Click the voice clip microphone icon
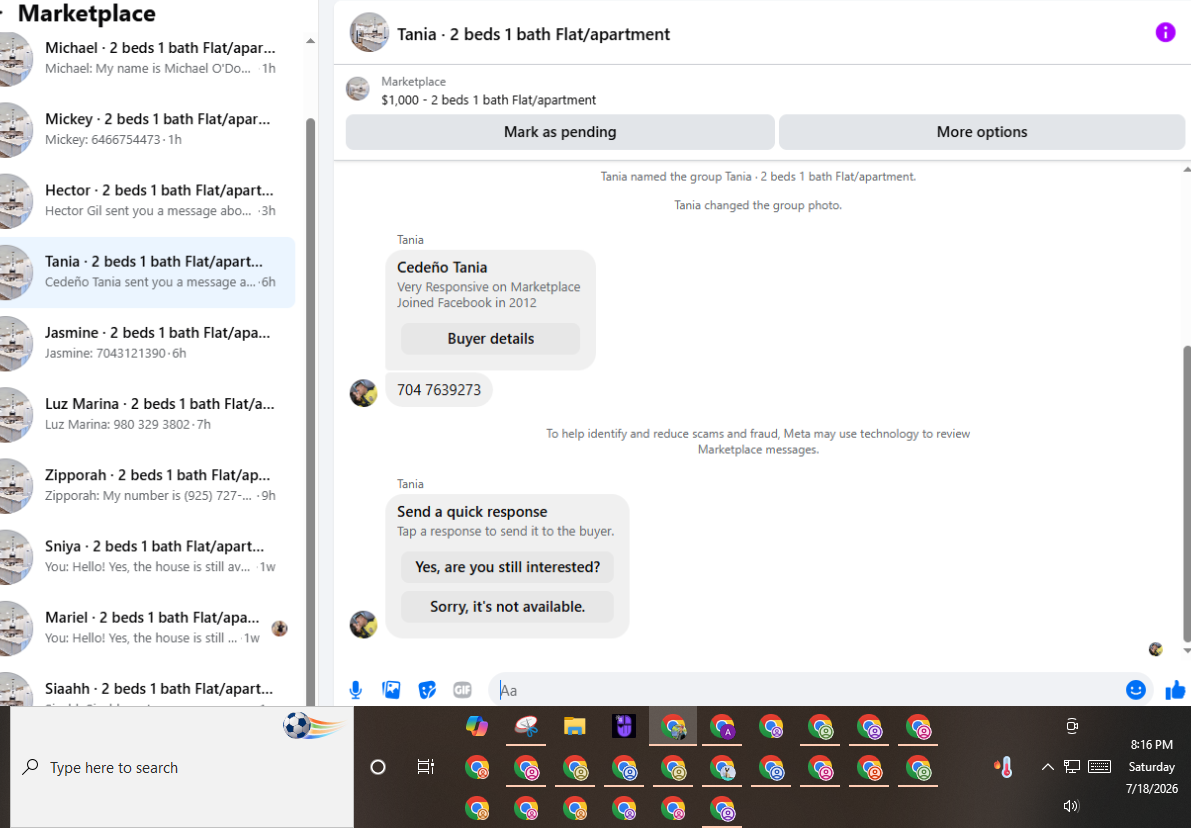The image size is (1191, 828). [x=355, y=690]
